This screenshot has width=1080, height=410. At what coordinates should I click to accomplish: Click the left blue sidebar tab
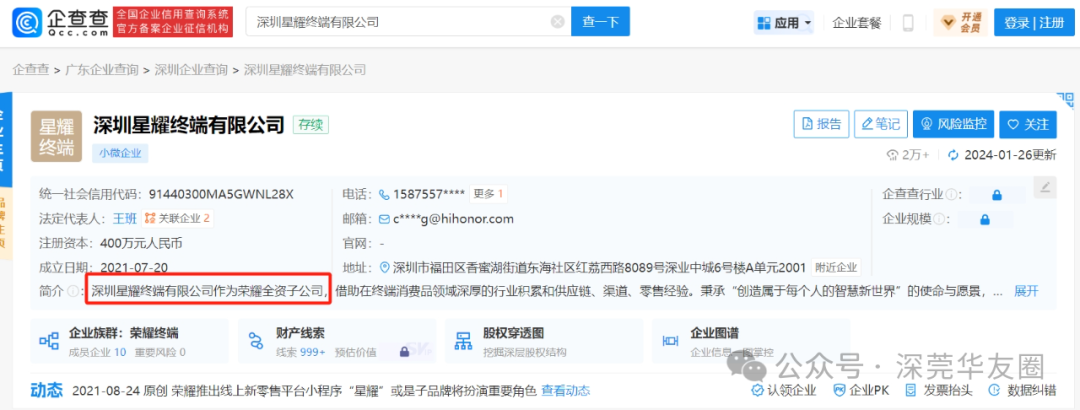[x=6, y=139]
